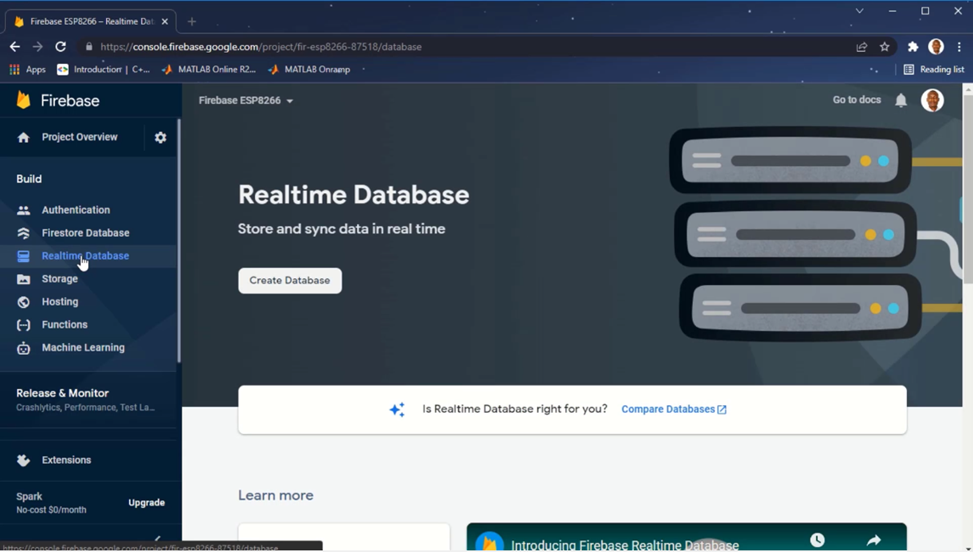
Task: Click the Storage folder icon
Action: (x=24, y=279)
